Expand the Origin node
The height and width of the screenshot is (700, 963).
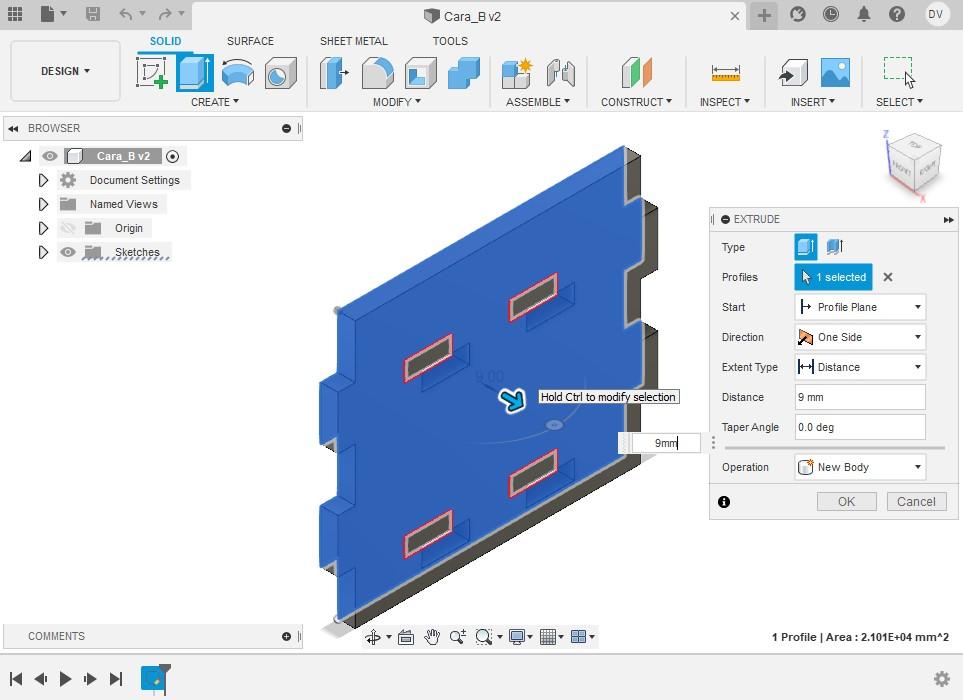coord(43,228)
